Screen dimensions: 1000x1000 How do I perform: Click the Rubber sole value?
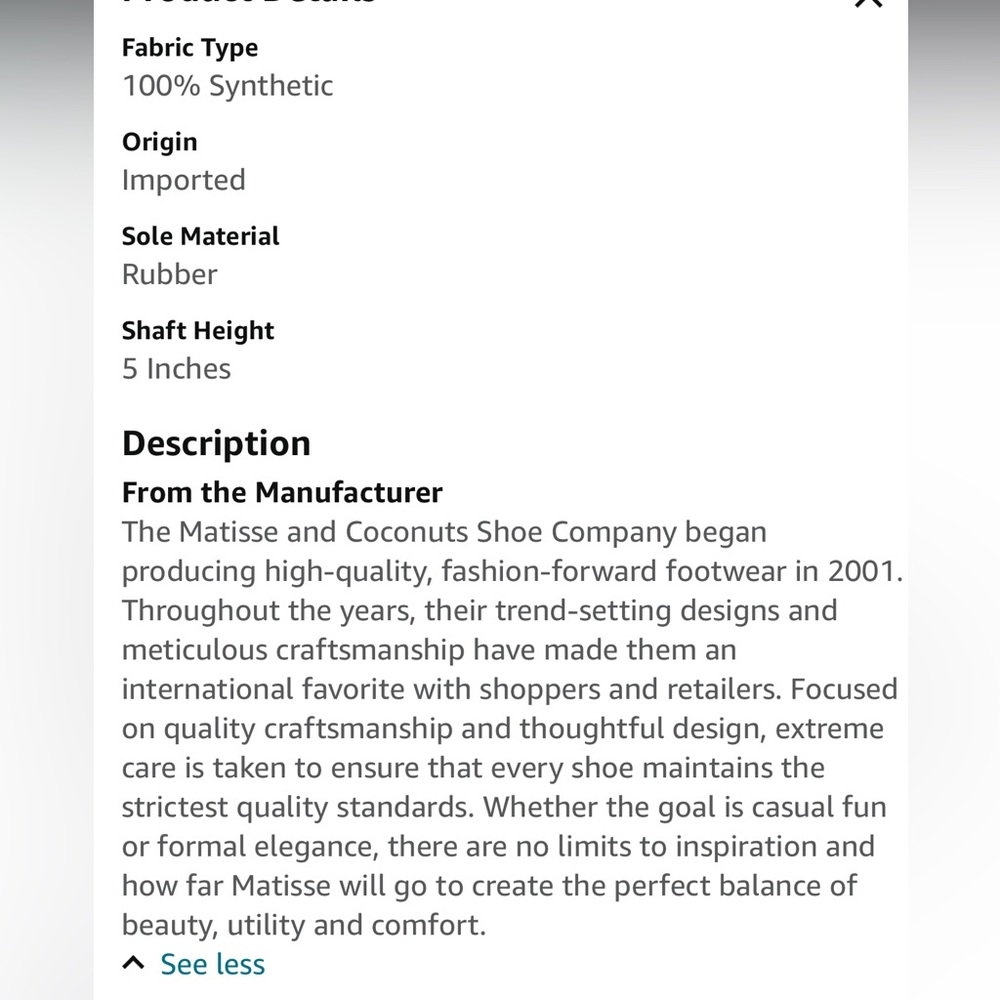pos(170,275)
